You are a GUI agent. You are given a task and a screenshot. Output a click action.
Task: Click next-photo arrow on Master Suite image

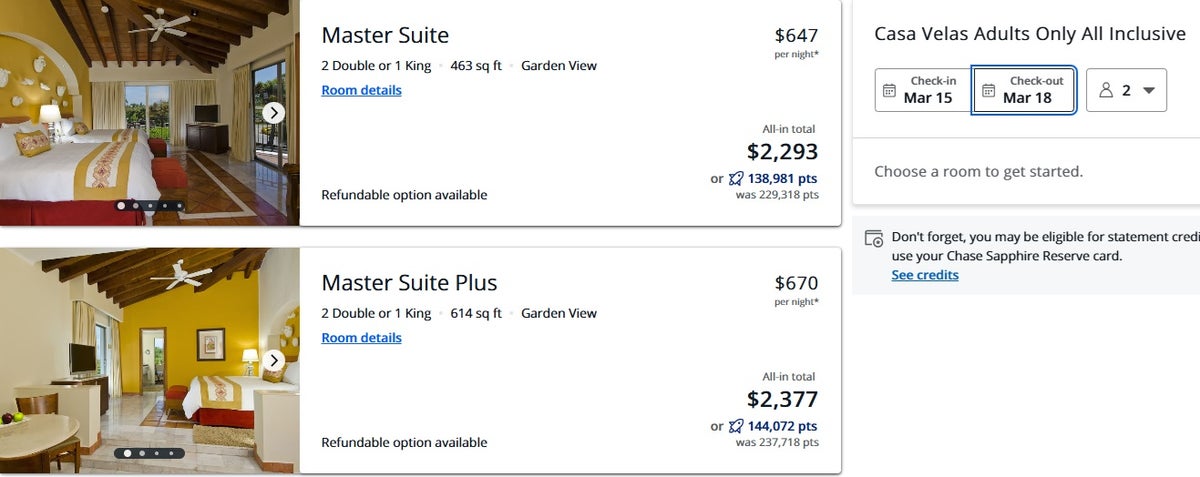274,113
